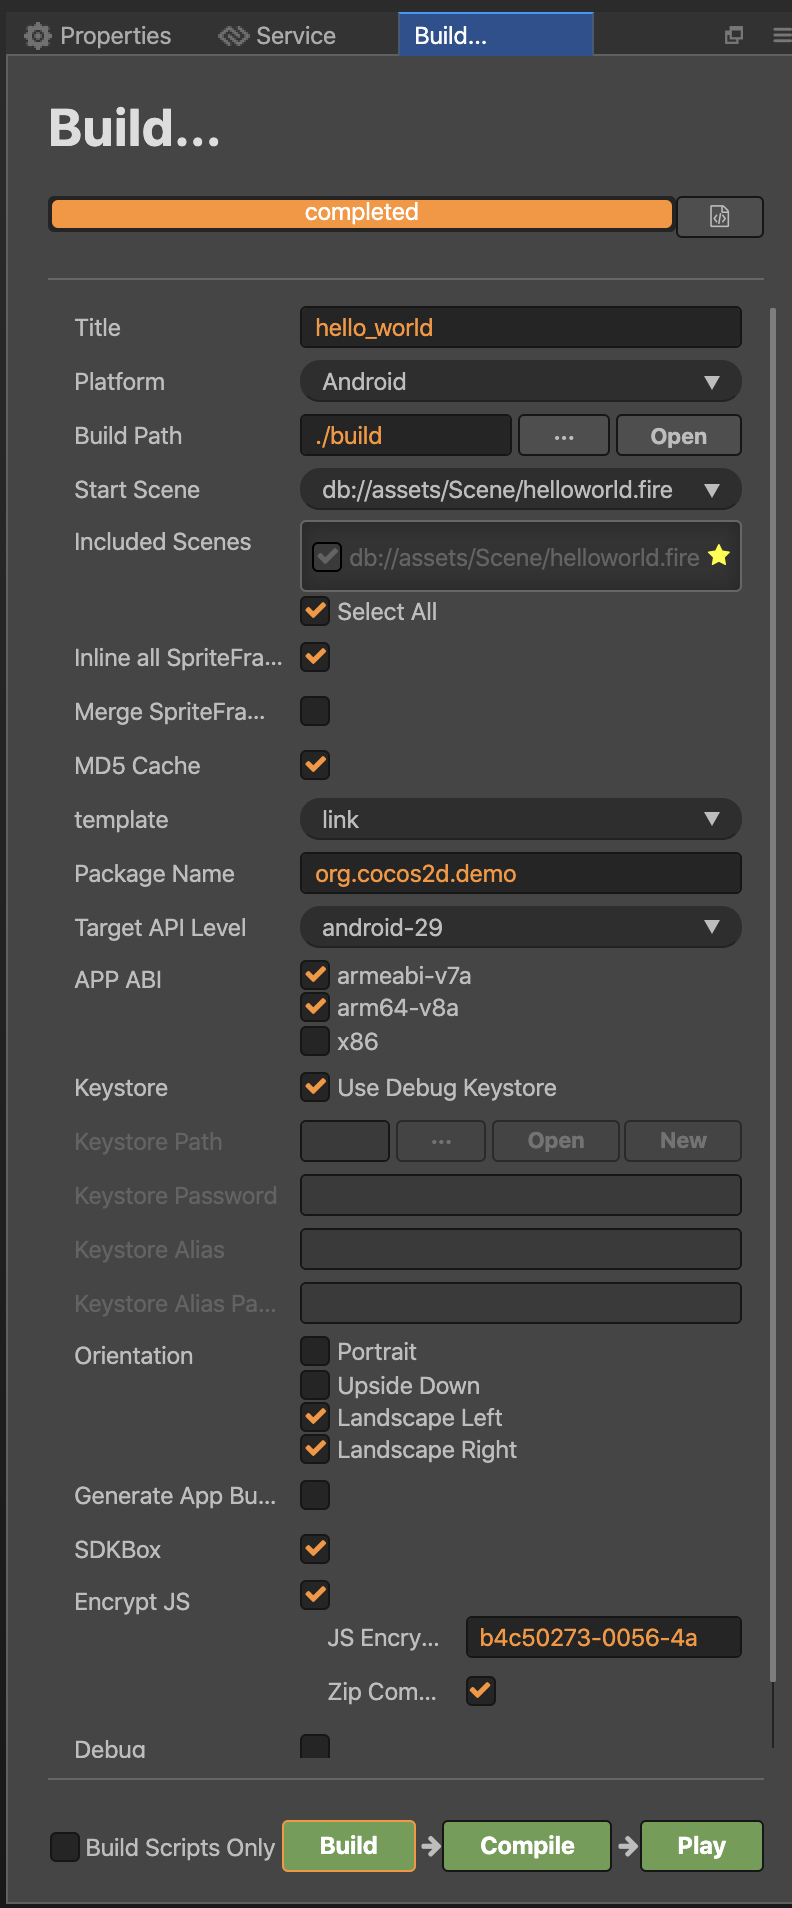The width and height of the screenshot is (792, 1908).
Task: Switch to the Properties tab
Action: [x=115, y=36]
